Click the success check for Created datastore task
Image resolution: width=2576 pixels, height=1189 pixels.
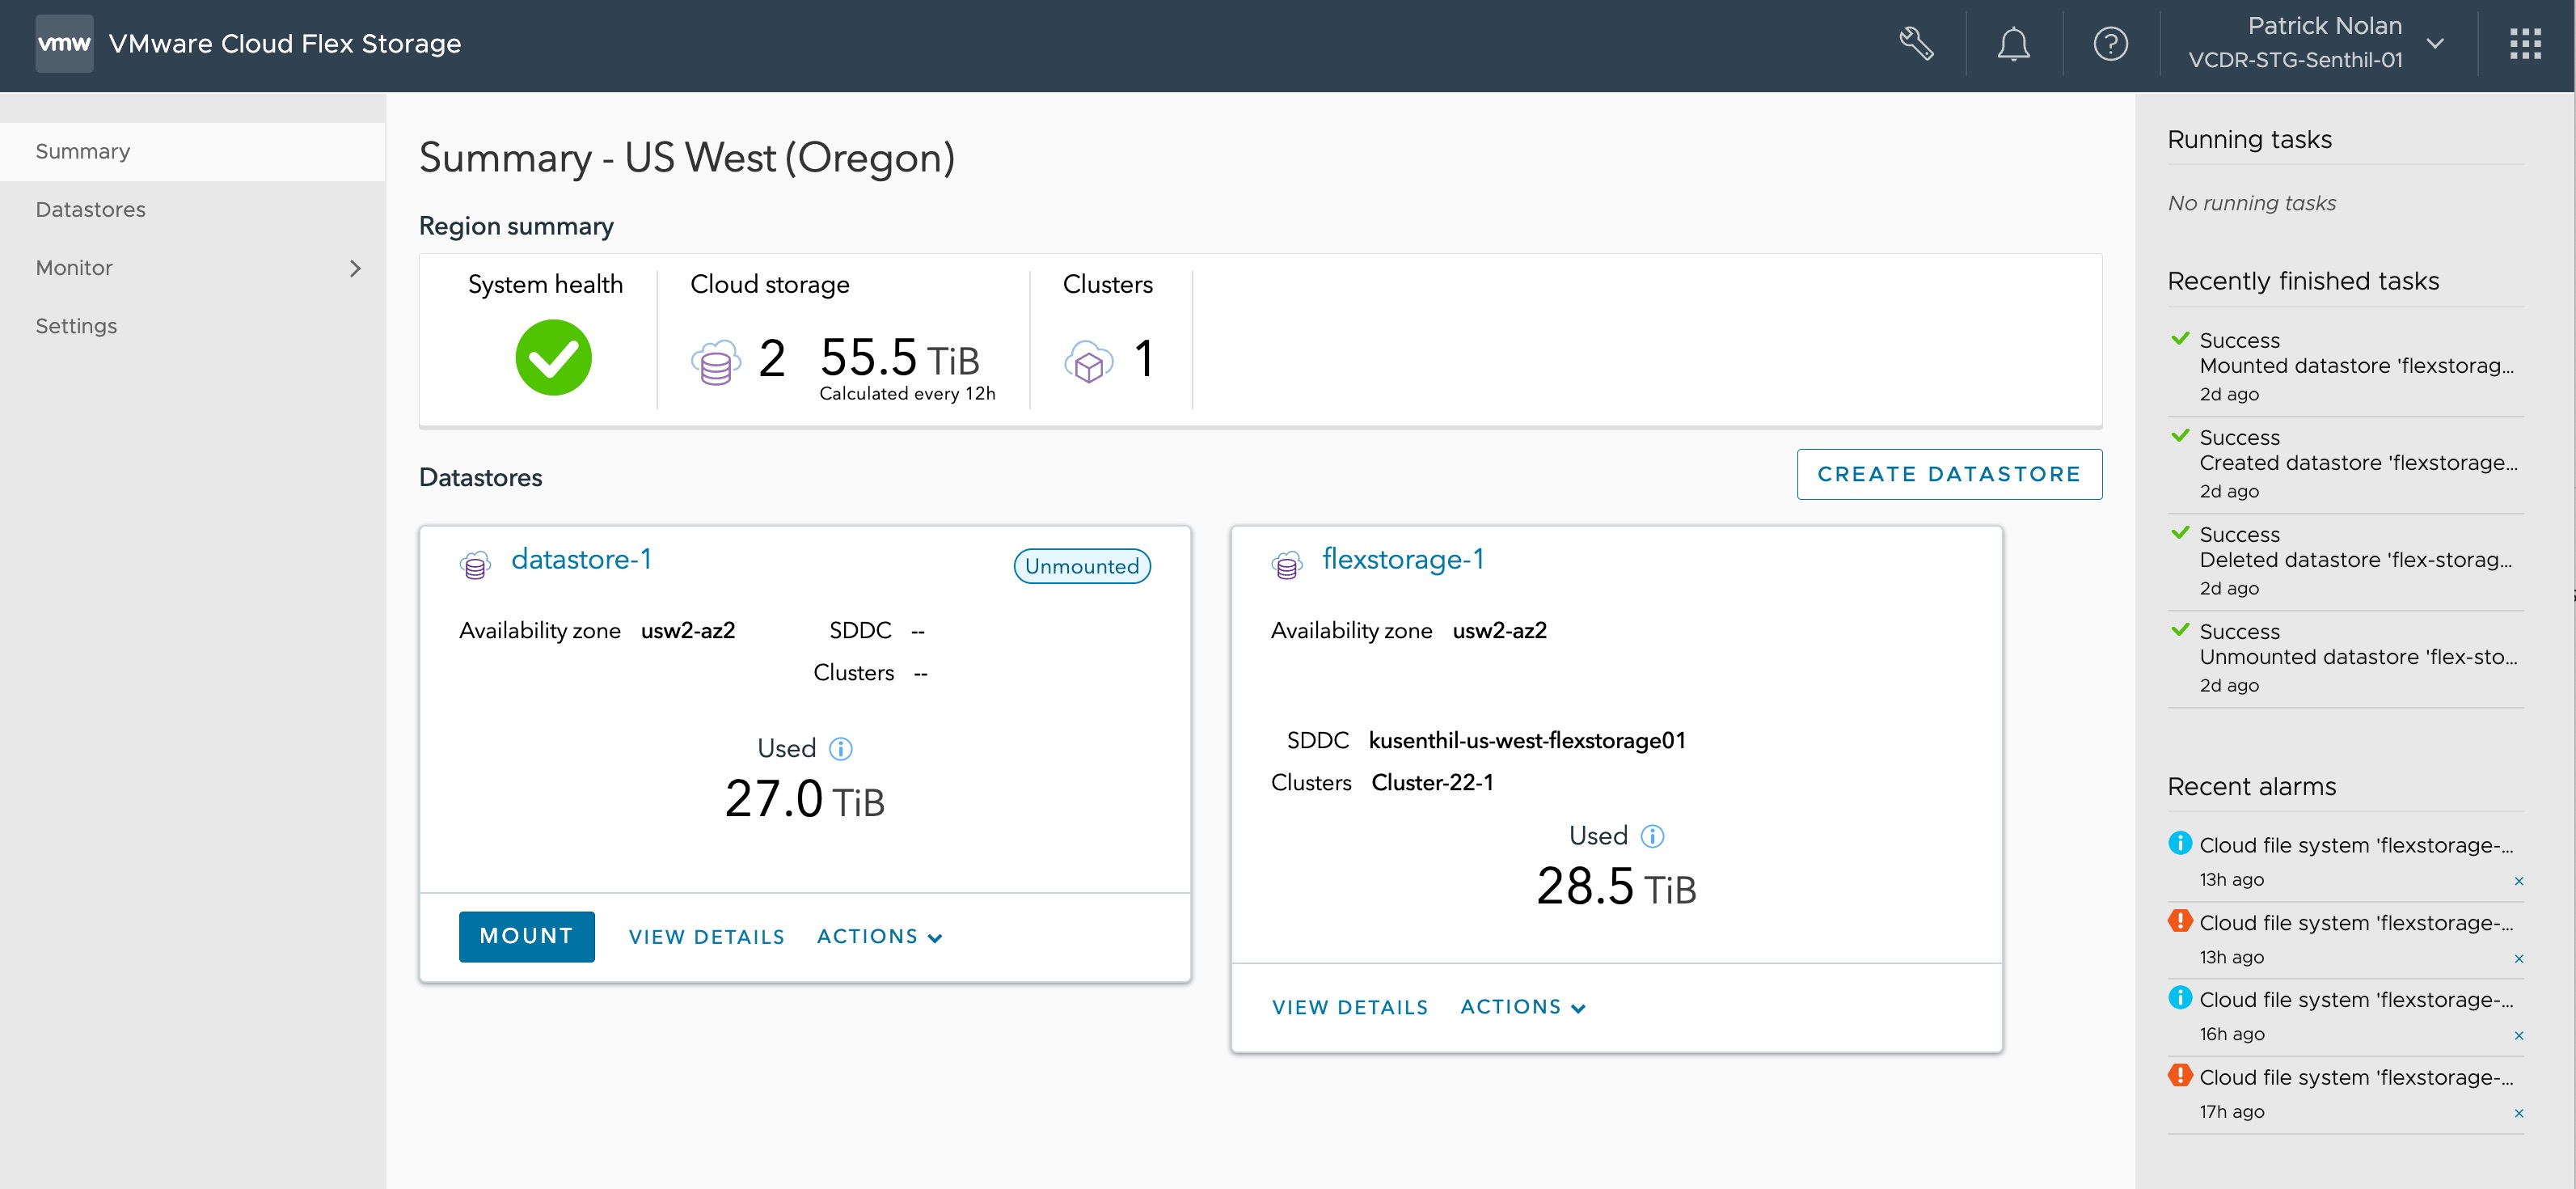tap(2180, 436)
